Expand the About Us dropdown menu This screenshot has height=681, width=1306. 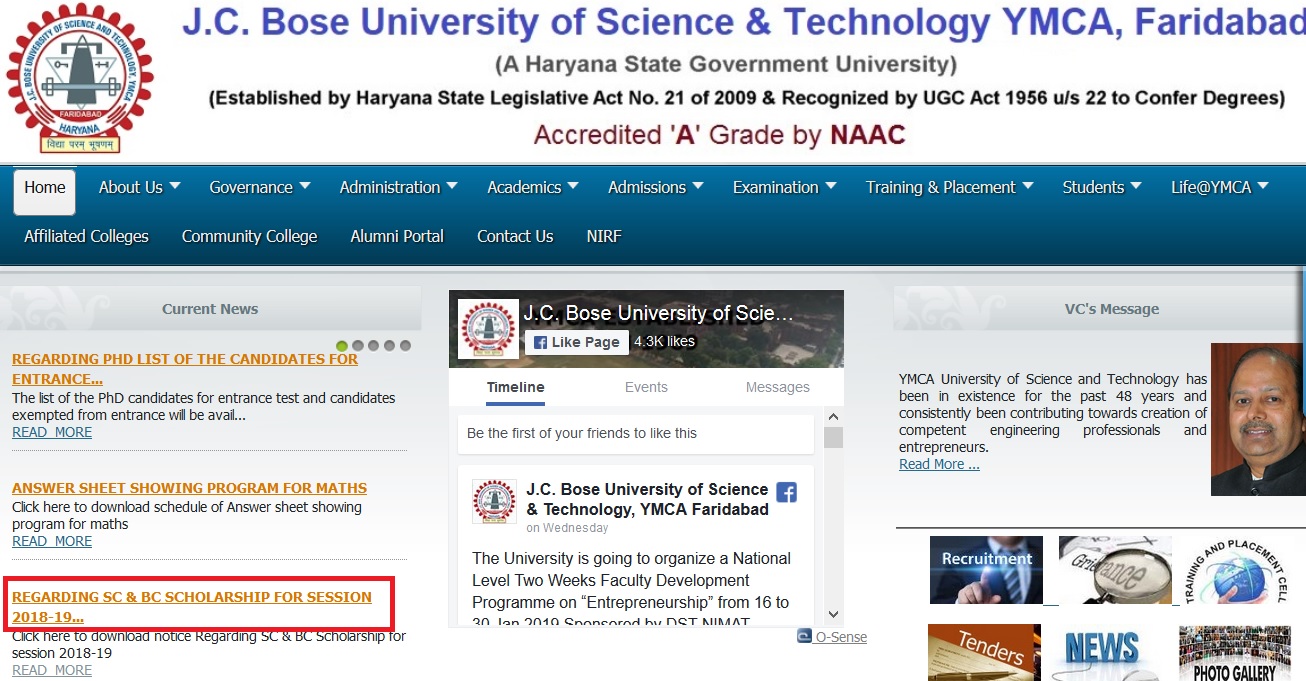(x=139, y=187)
